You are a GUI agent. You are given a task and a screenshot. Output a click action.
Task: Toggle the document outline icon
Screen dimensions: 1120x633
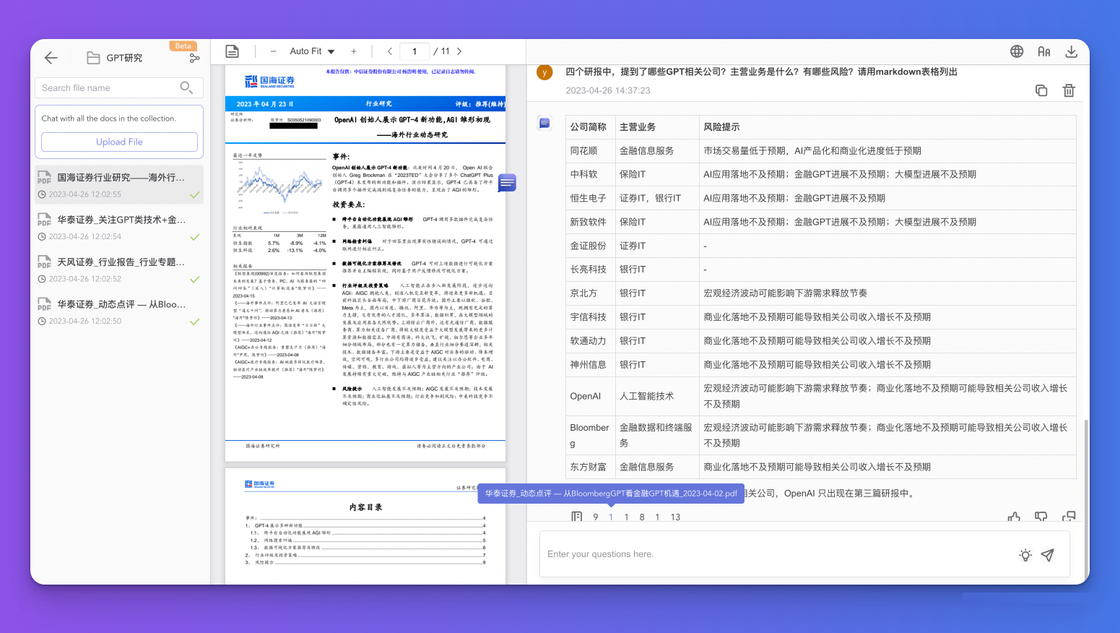click(x=232, y=51)
